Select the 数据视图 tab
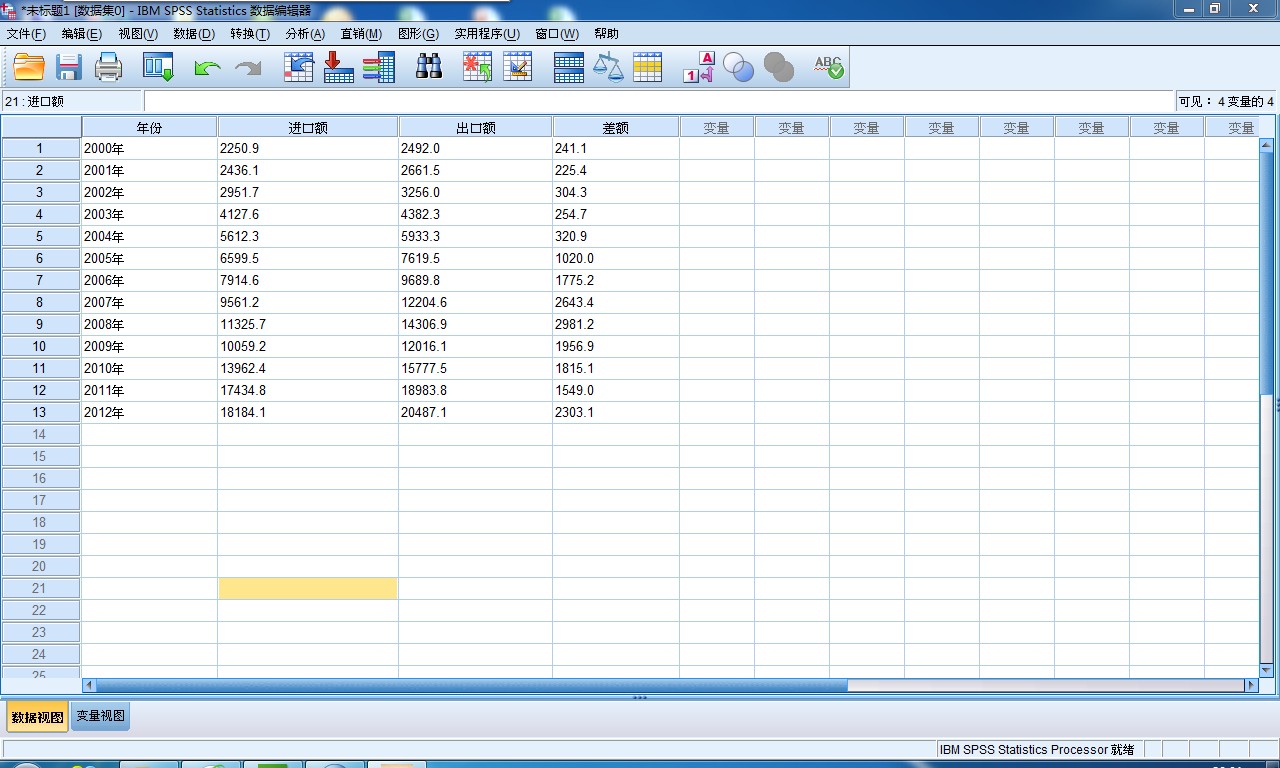Image resolution: width=1280 pixels, height=768 pixels. tap(37, 717)
